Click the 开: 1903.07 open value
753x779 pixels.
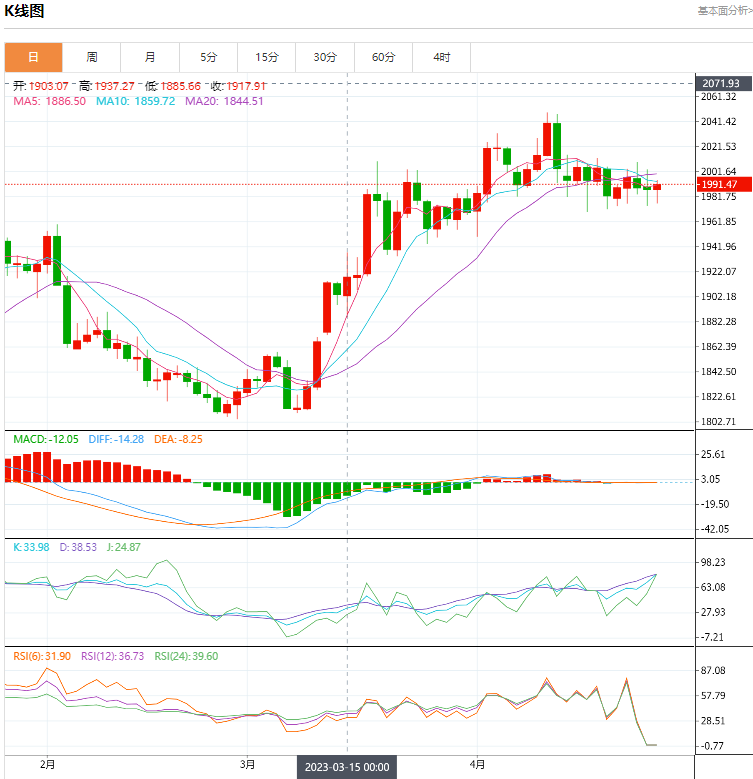click(x=41, y=86)
